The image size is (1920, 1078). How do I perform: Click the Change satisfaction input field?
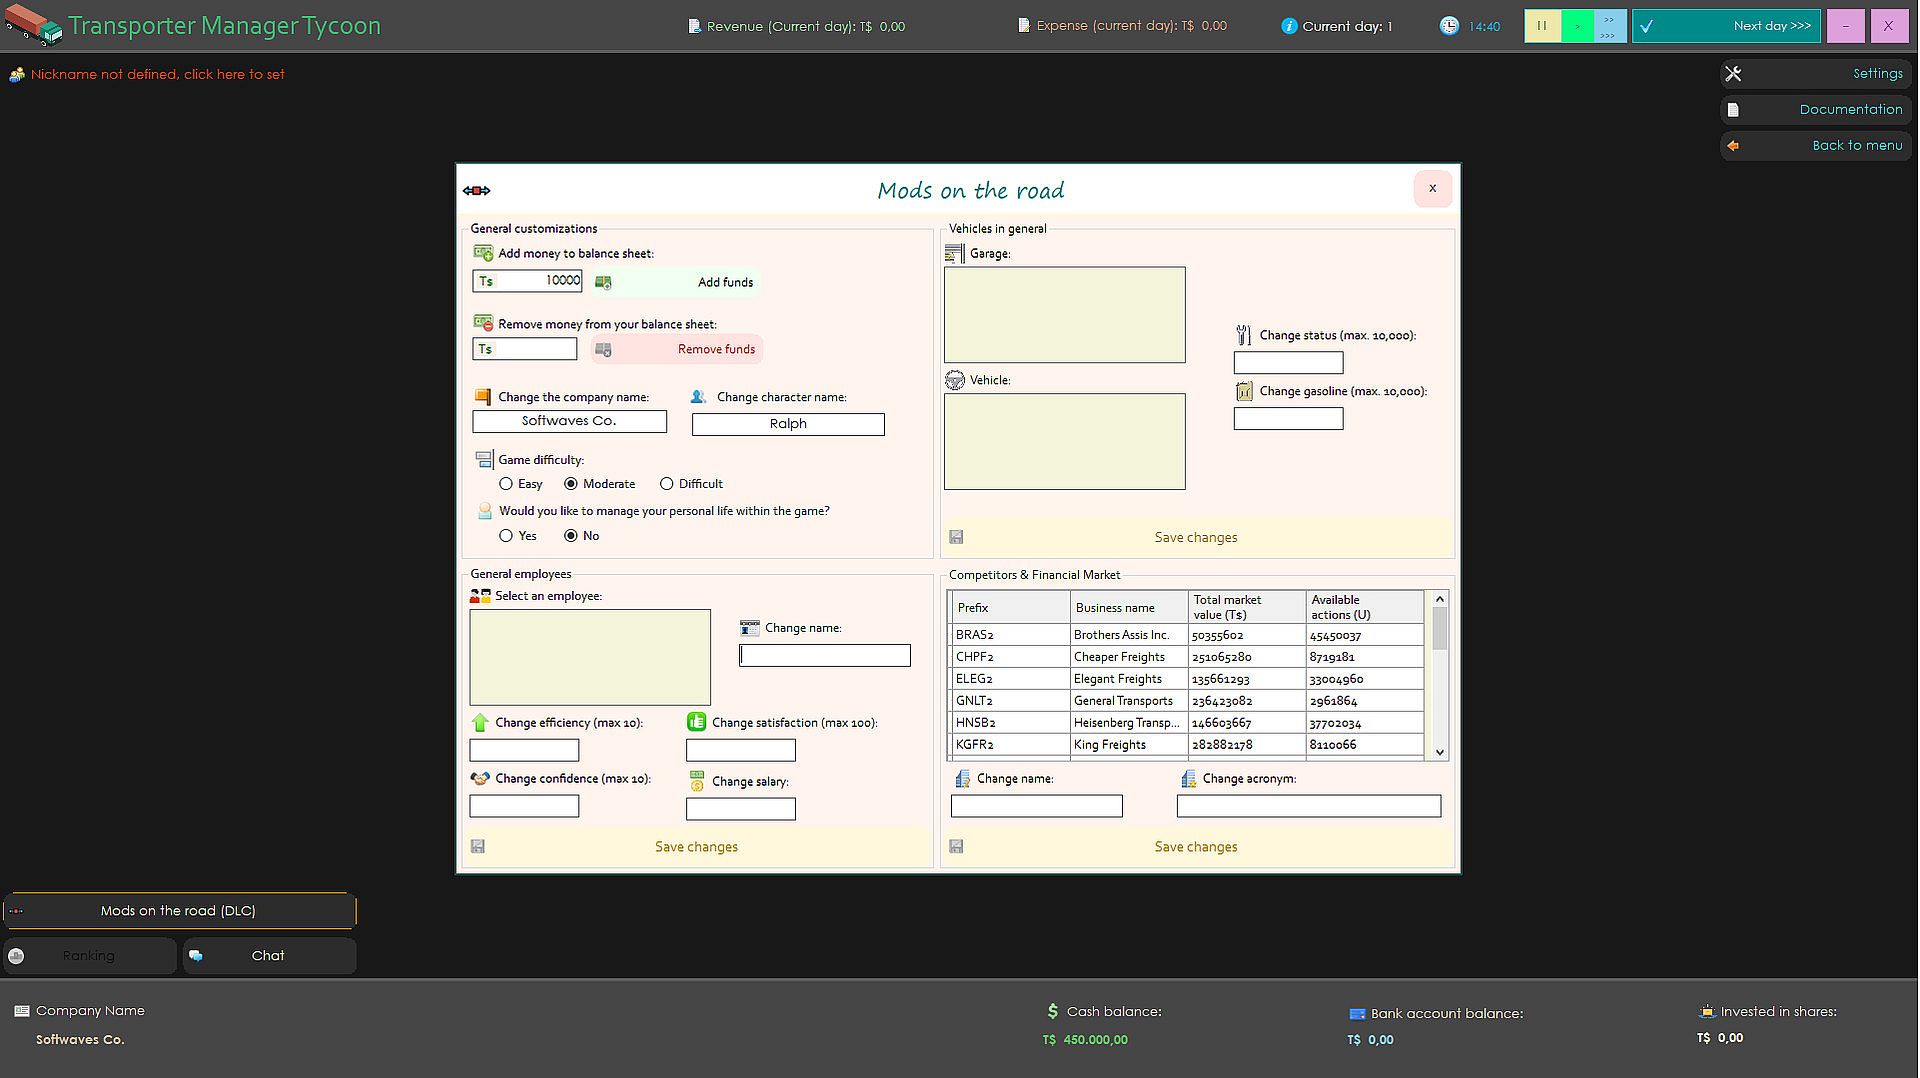coord(741,750)
